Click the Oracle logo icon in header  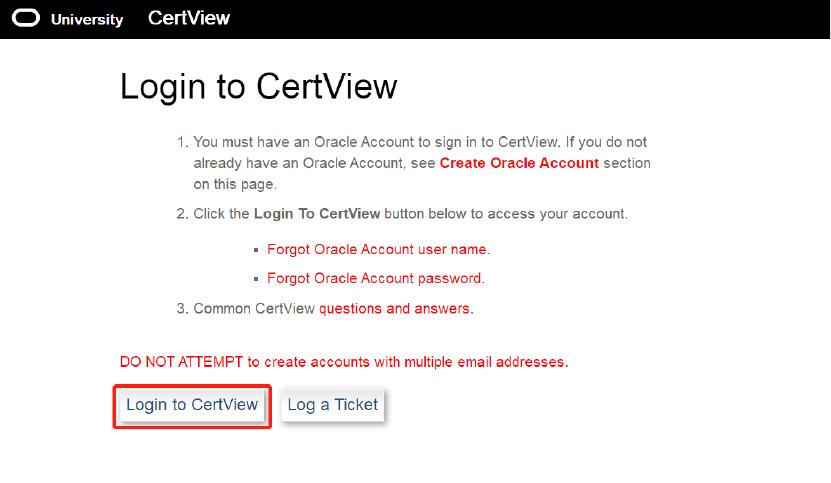tap(26, 19)
